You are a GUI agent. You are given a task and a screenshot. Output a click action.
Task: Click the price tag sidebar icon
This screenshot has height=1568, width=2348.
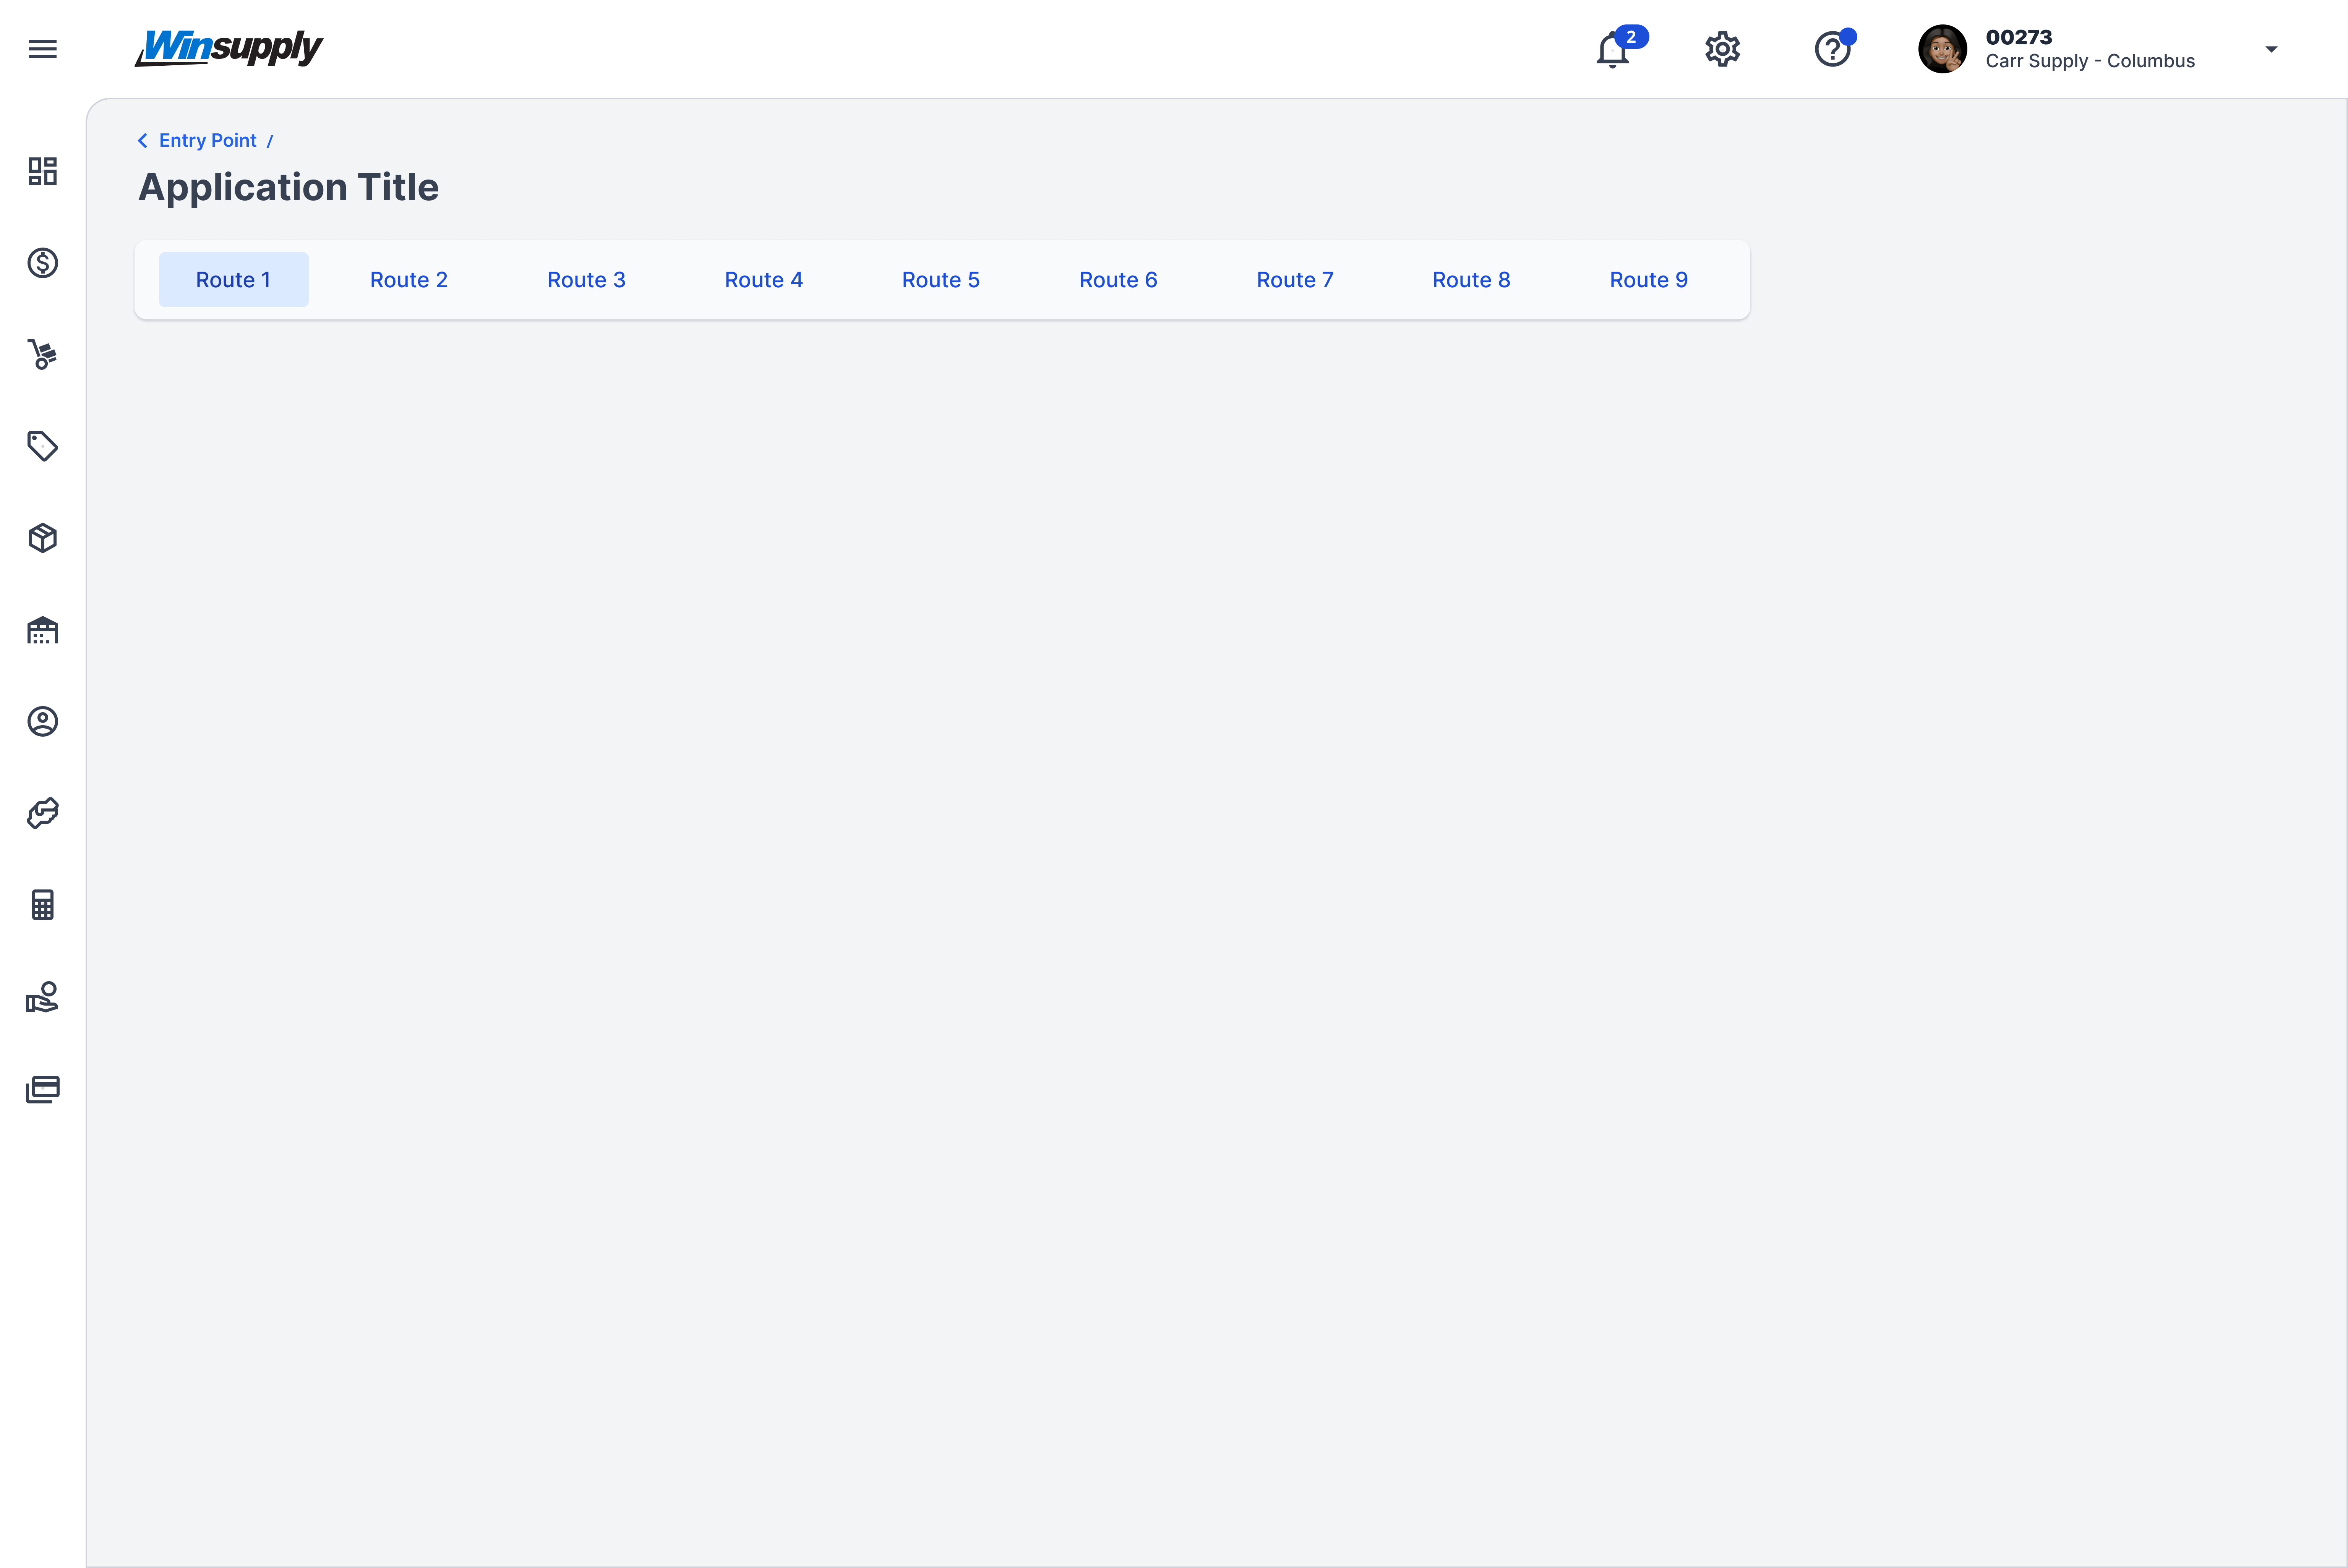(x=42, y=446)
